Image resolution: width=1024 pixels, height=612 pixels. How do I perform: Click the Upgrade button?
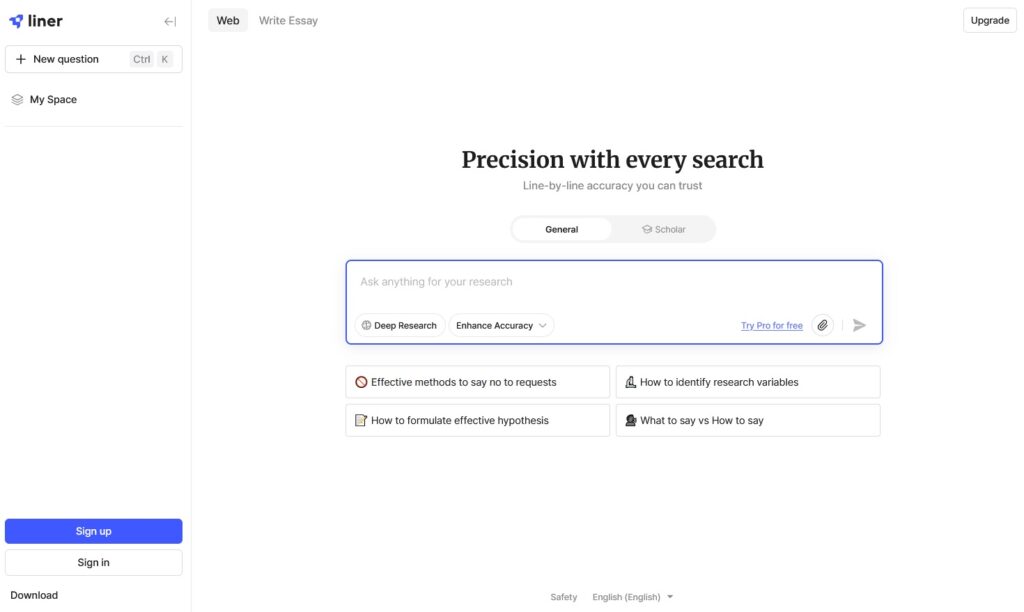point(989,20)
